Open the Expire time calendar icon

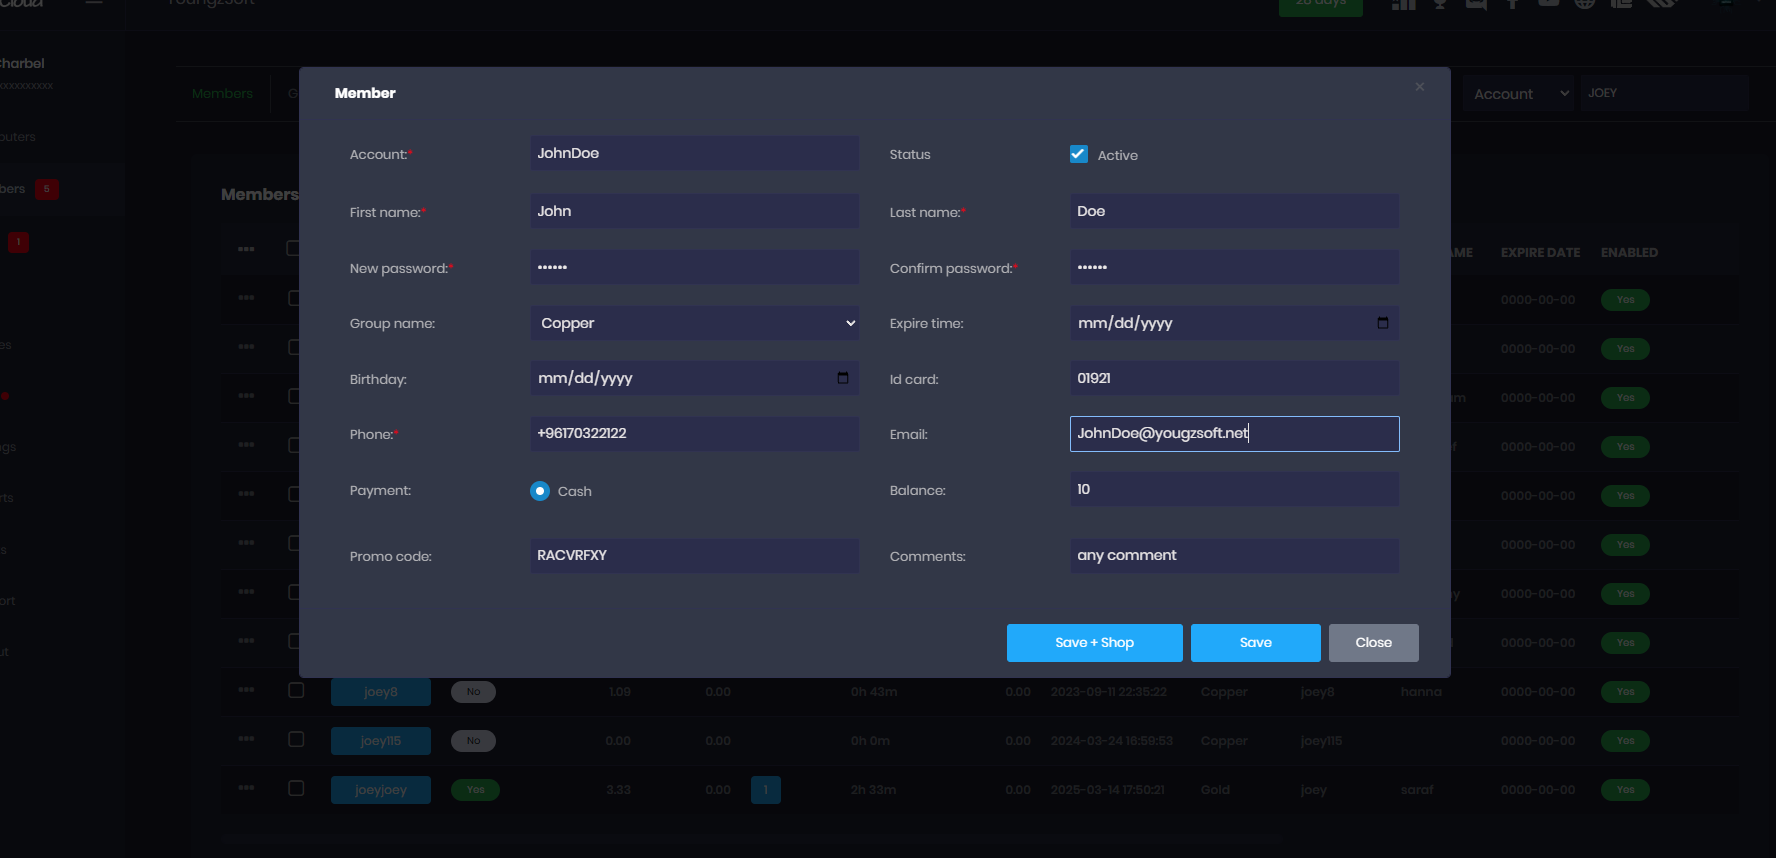pyautogui.click(x=1382, y=323)
